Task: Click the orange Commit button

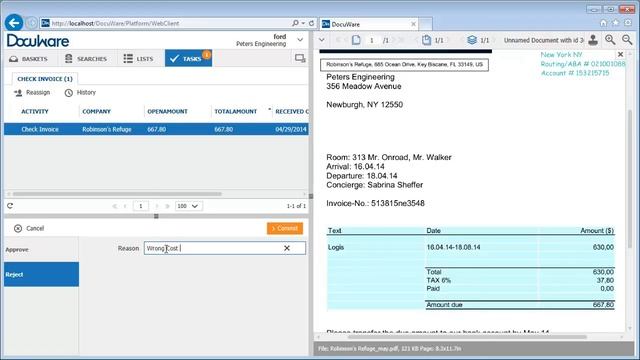Action: click(x=285, y=228)
